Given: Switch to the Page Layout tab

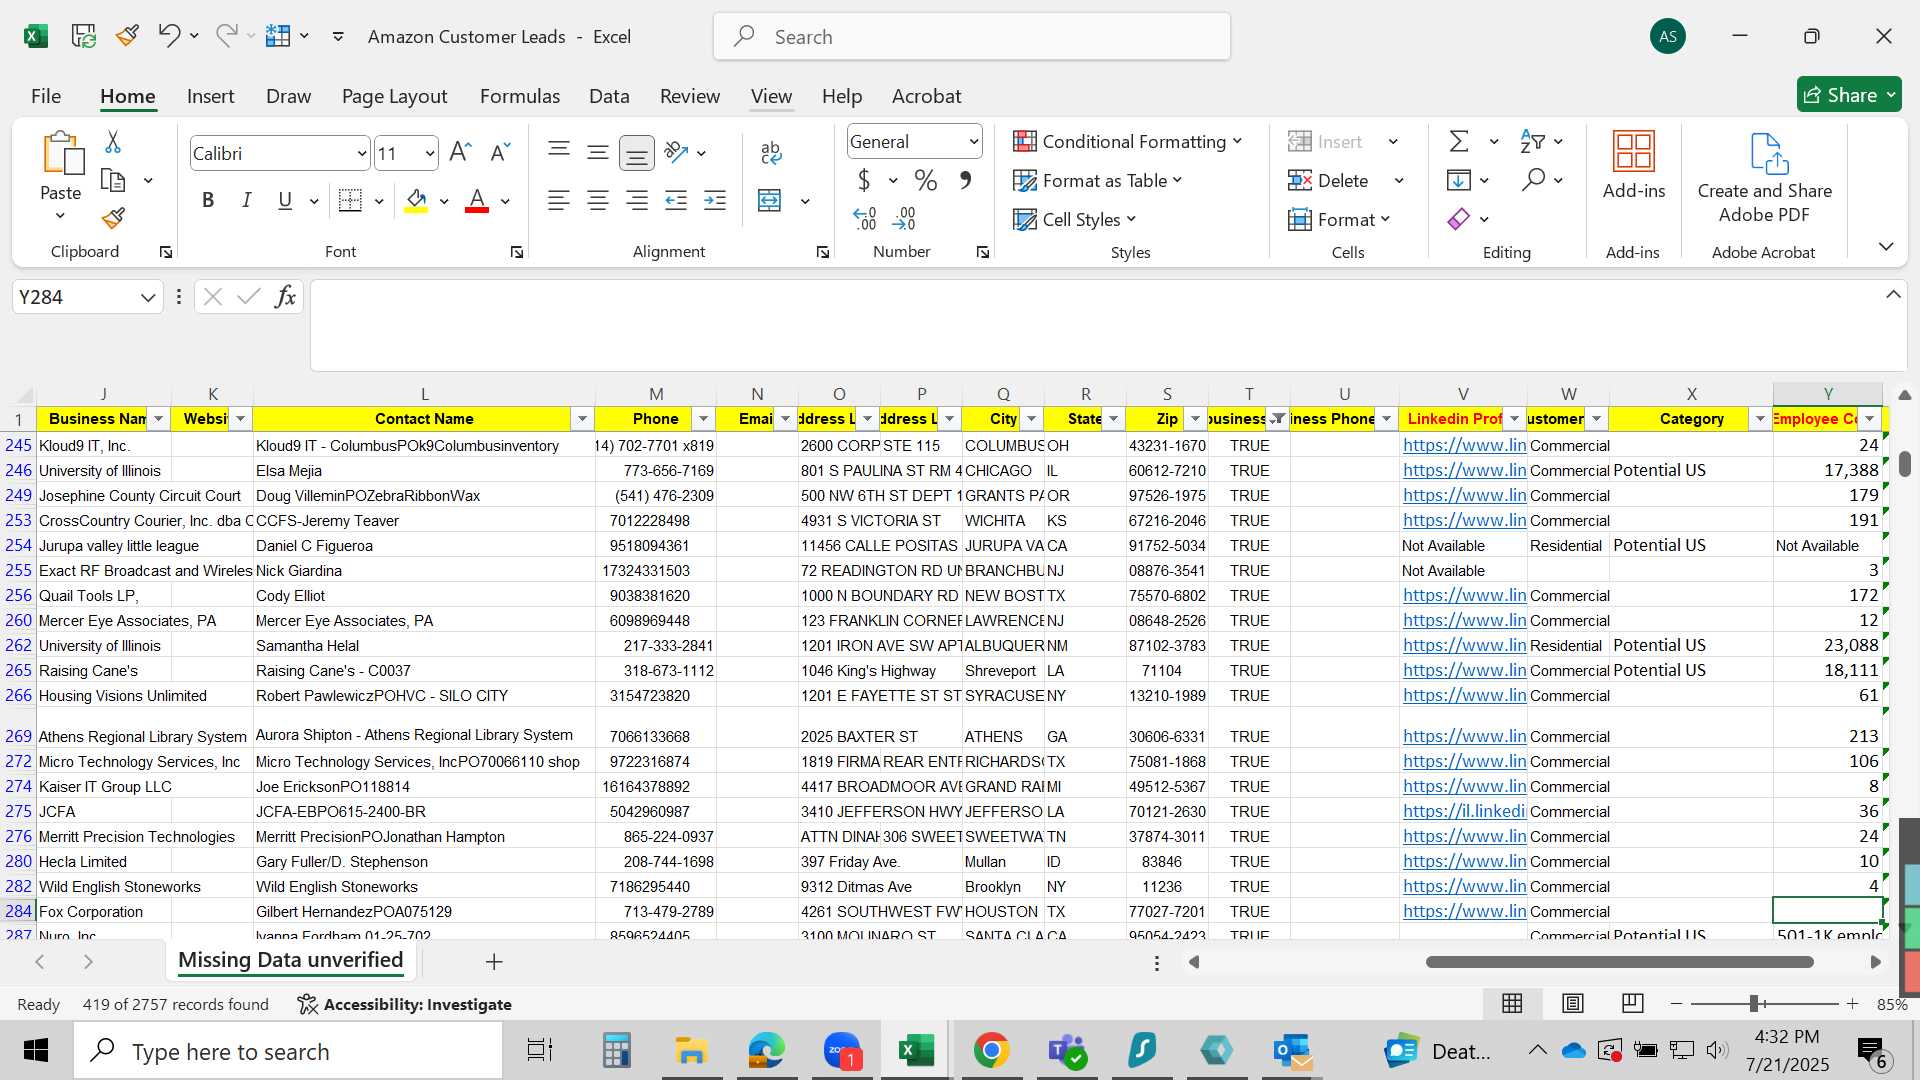Looking at the screenshot, I should tap(394, 96).
